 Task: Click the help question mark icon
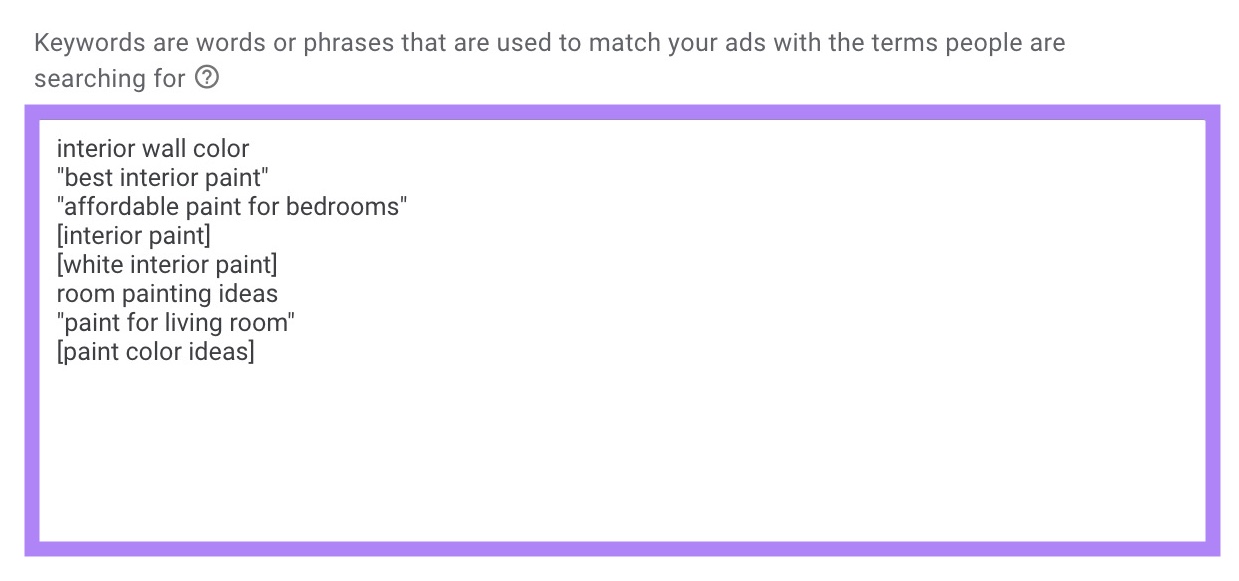[207, 77]
